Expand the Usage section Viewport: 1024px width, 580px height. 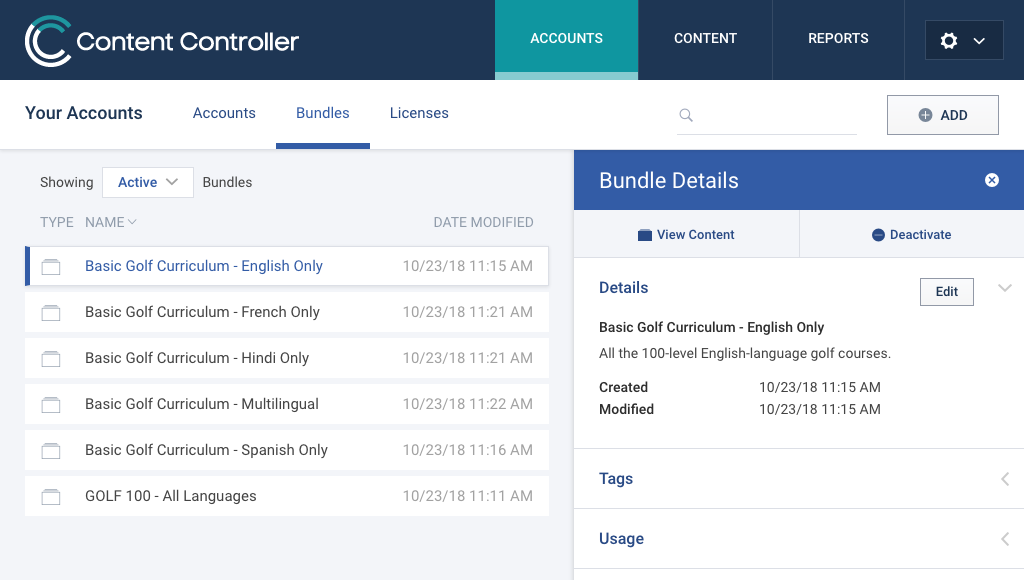click(x=1005, y=539)
